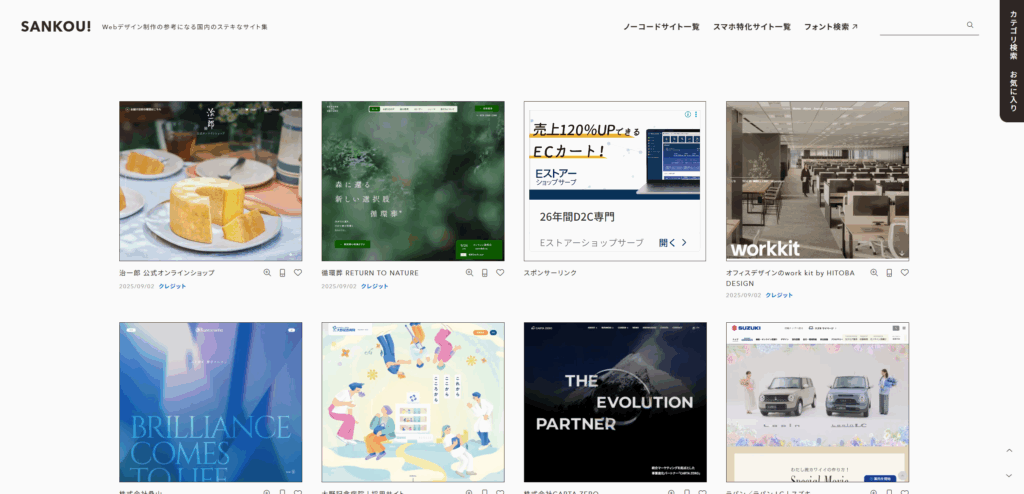1024x494 pixels.
Task: Open ノーコードサイト一覧 menu item
Action: pos(661,27)
